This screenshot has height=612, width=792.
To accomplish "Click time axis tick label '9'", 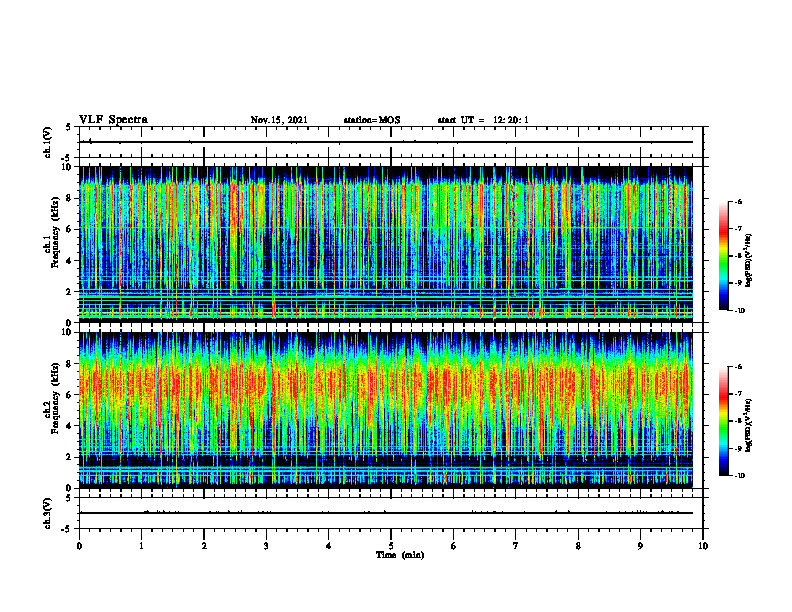I will point(640,546).
